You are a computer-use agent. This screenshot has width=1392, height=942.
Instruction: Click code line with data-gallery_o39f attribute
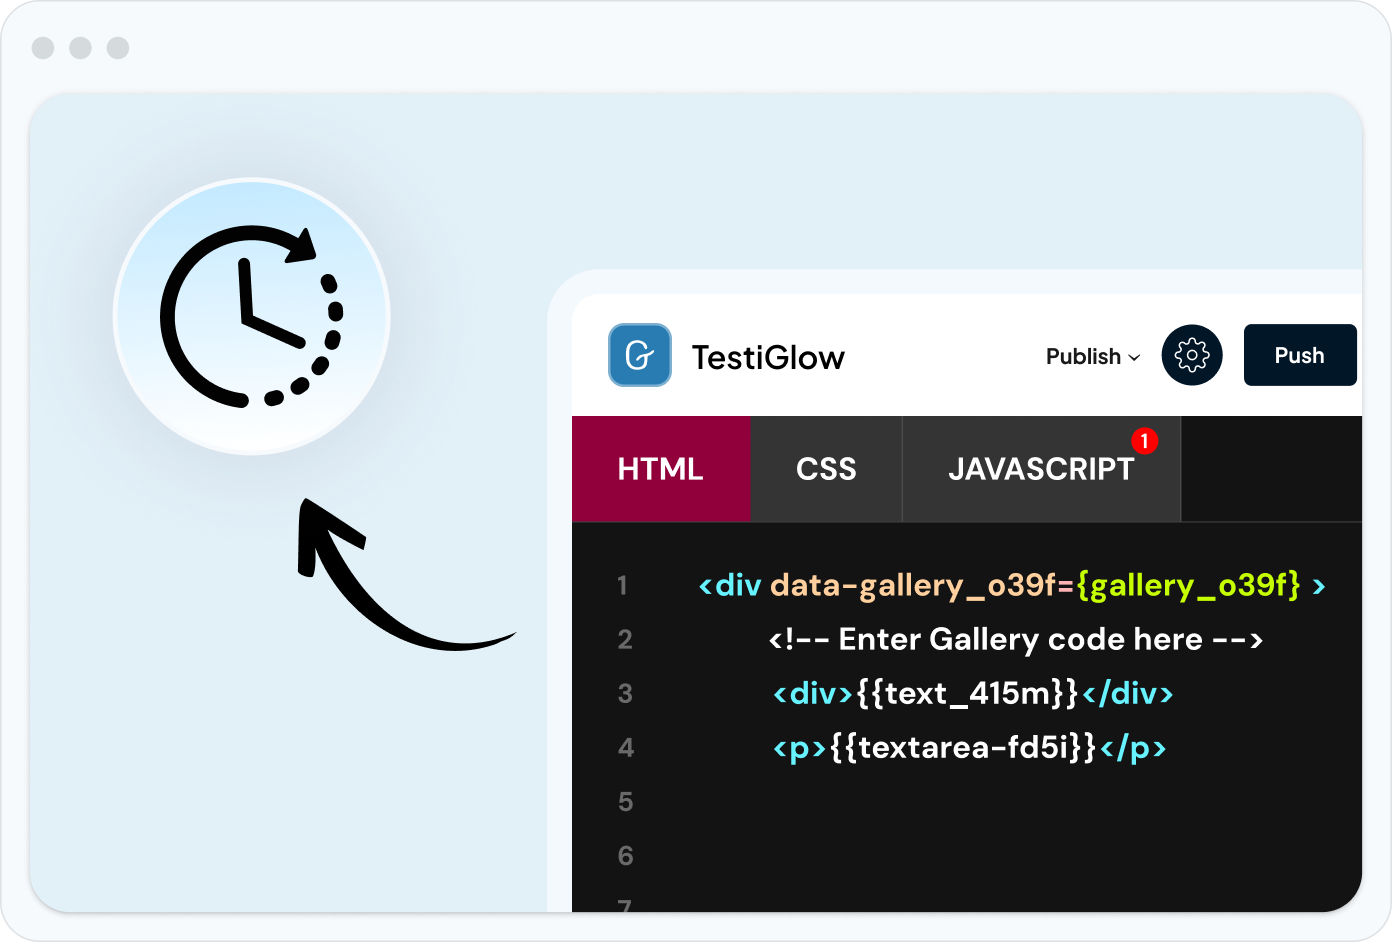pos(1012,585)
